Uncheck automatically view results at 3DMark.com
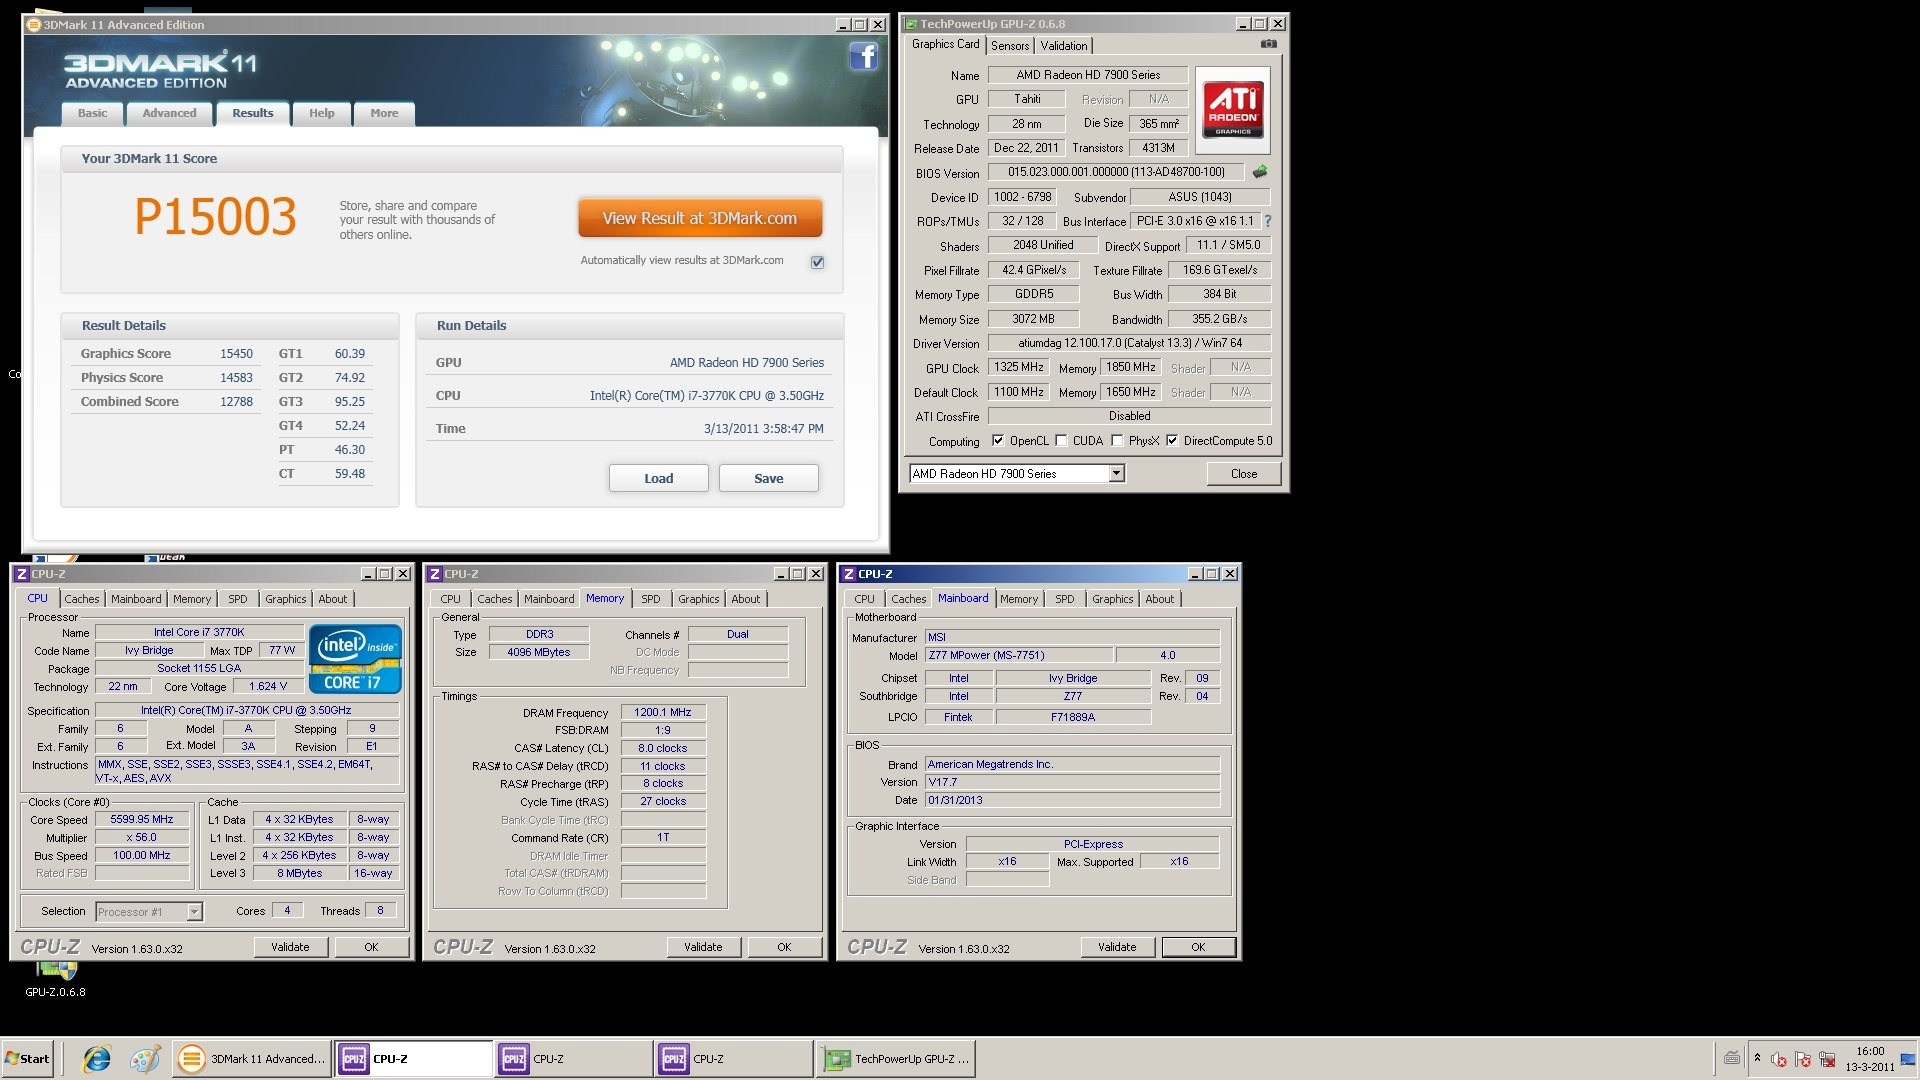This screenshot has height=1080, width=1920. tap(817, 262)
